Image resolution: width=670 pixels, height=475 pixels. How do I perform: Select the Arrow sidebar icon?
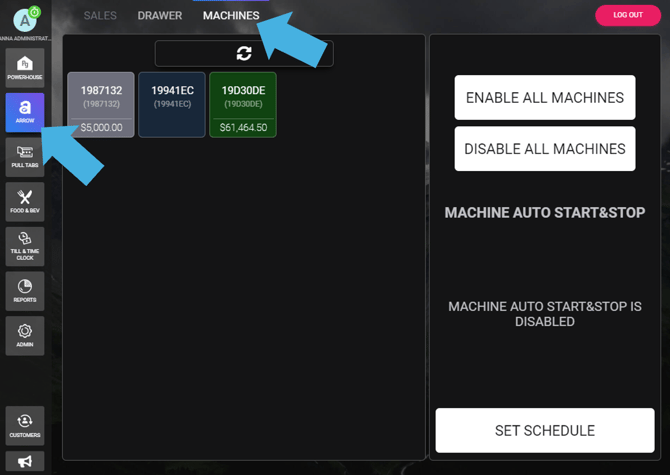point(25,112)
